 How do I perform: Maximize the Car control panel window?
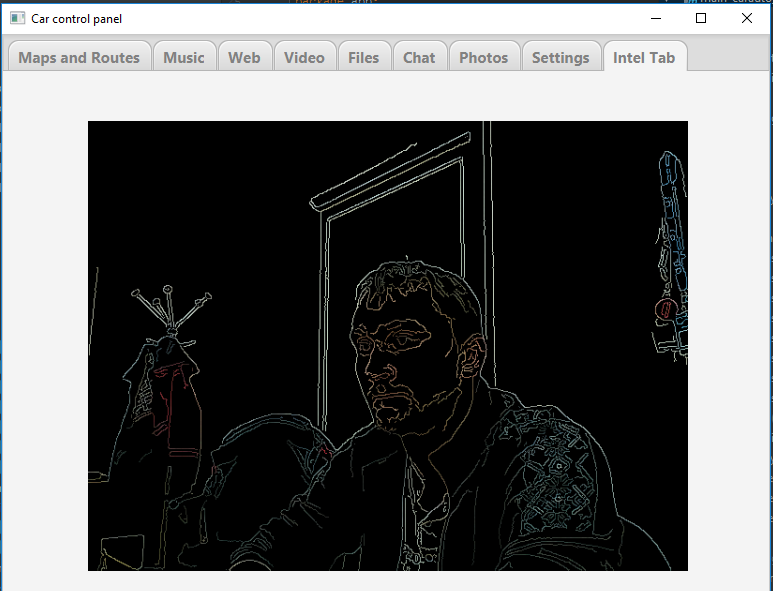point(701,19)
